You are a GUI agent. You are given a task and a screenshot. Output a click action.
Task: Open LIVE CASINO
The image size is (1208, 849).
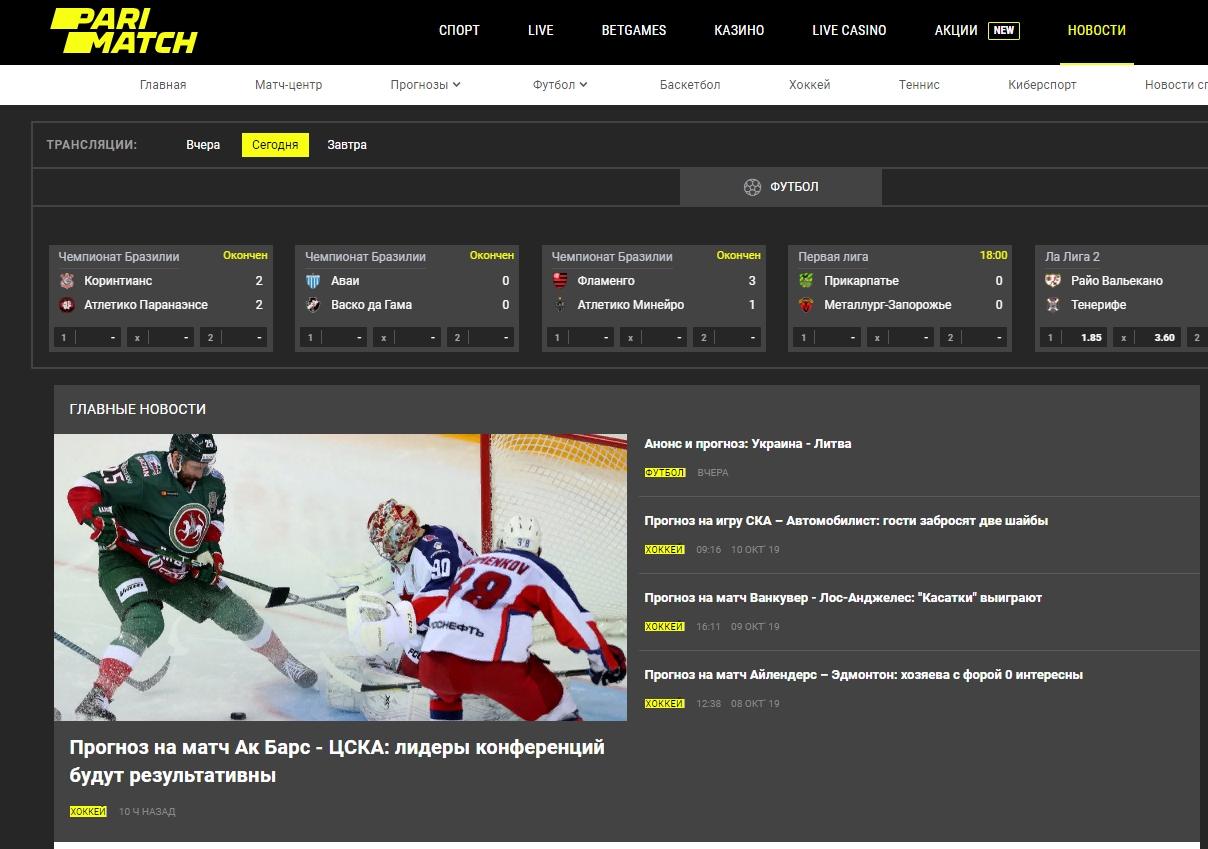[x=849, y=30]
